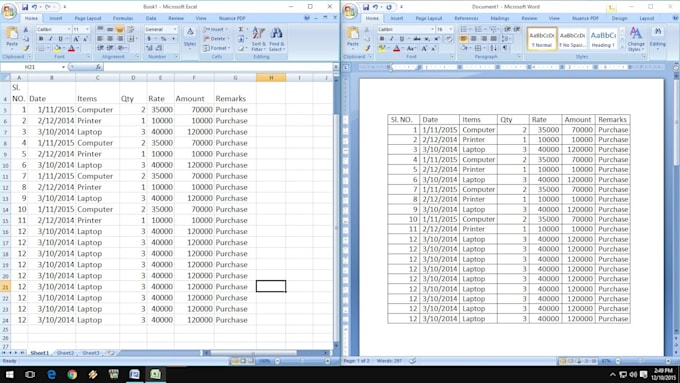Toggle Bold in Word Font group

382,39
